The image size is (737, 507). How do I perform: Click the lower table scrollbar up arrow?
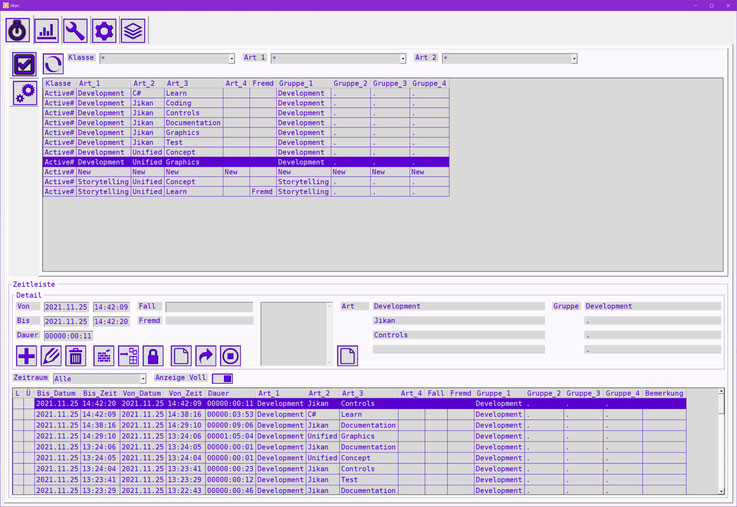tap(721, 391)
